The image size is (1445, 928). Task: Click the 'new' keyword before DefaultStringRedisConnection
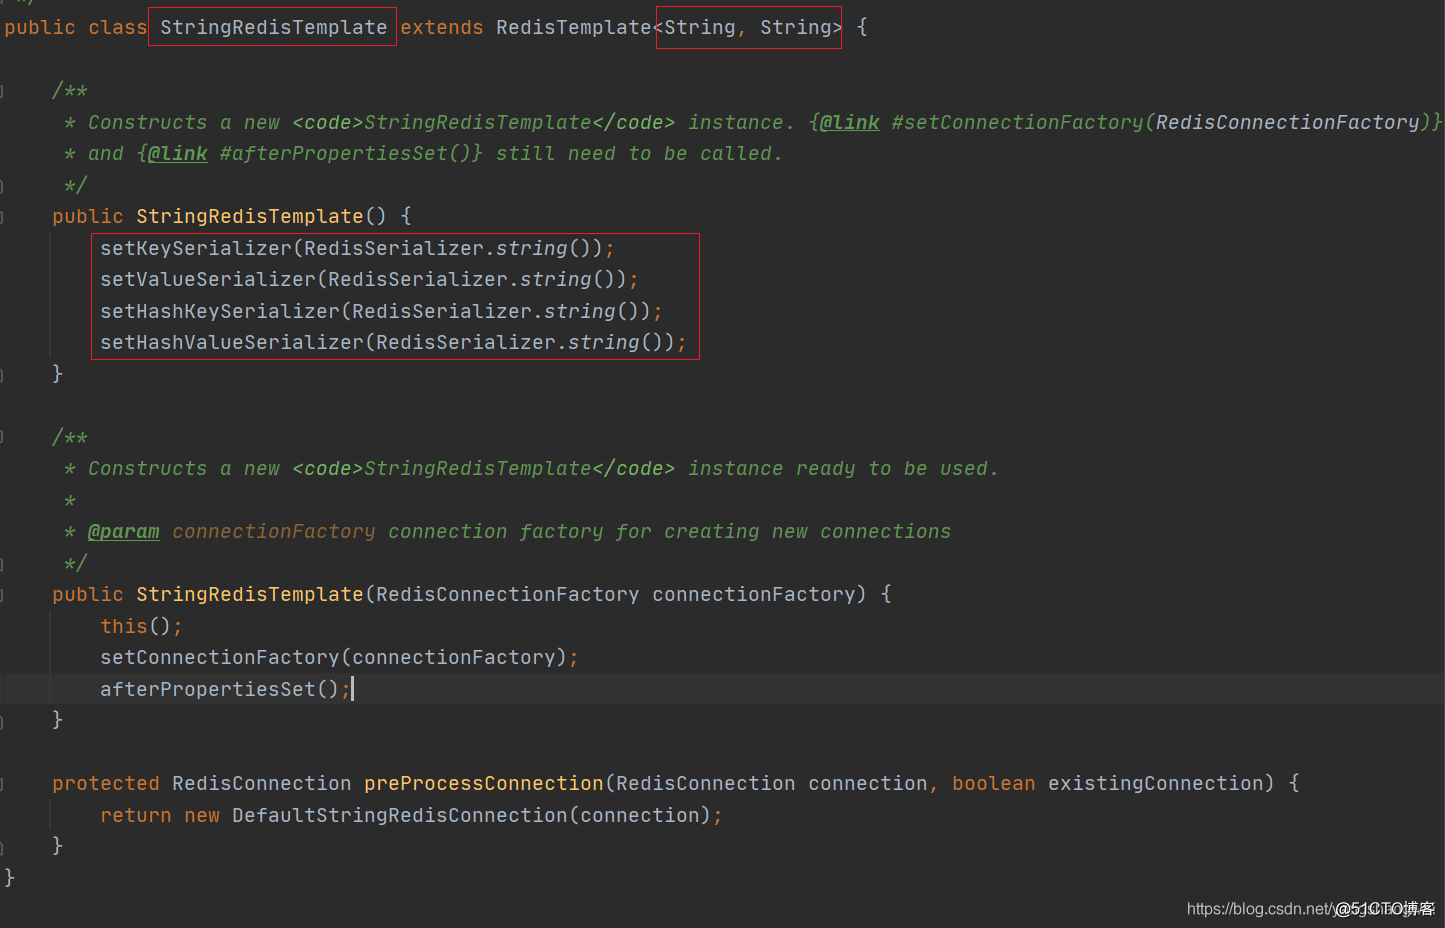point(202,815)
